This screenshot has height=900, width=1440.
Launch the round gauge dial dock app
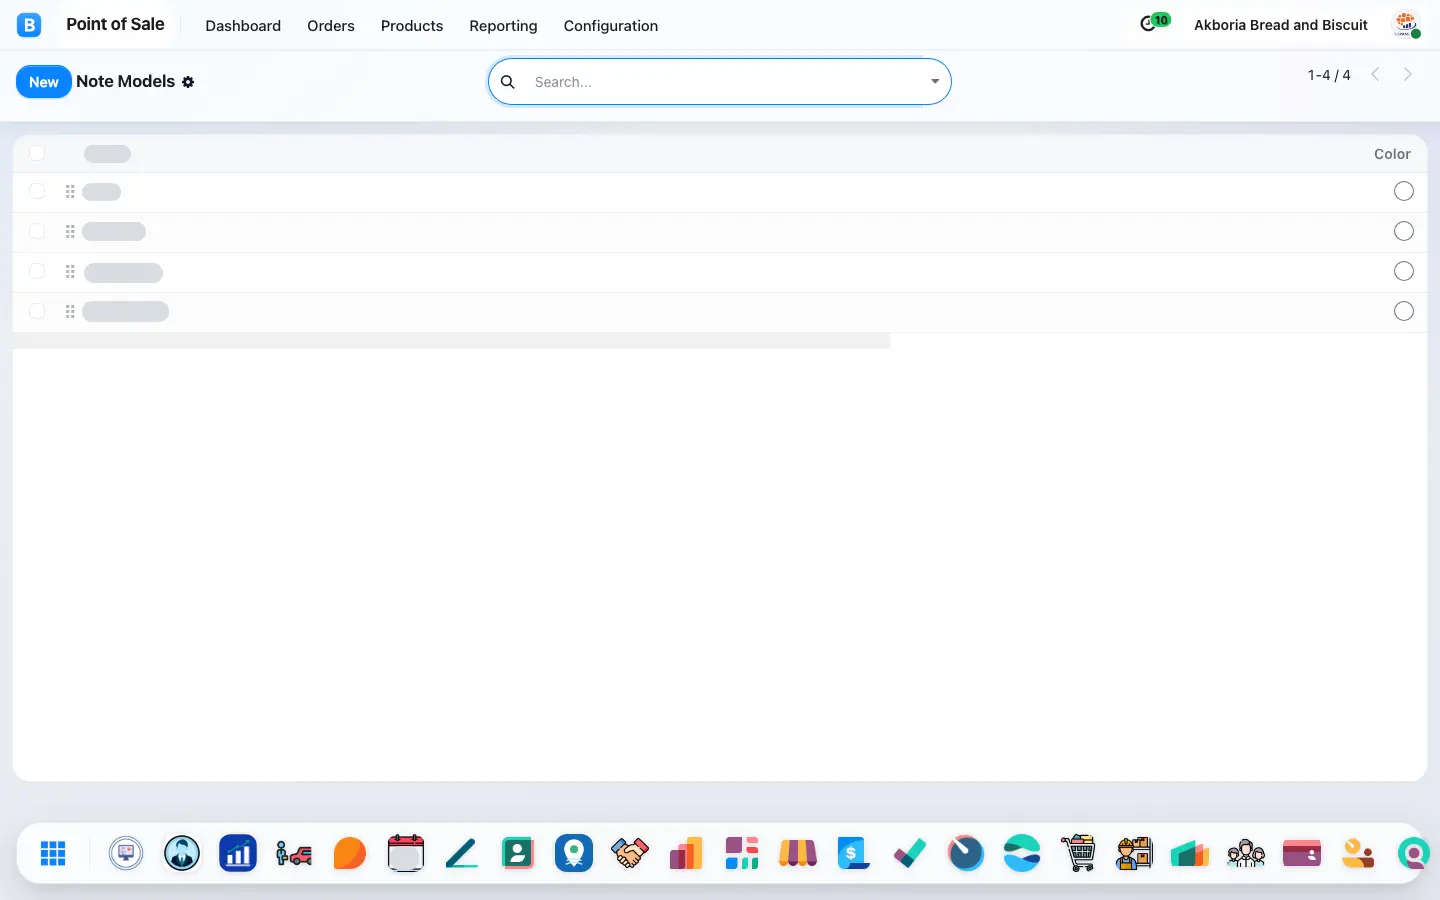point(966,853)
